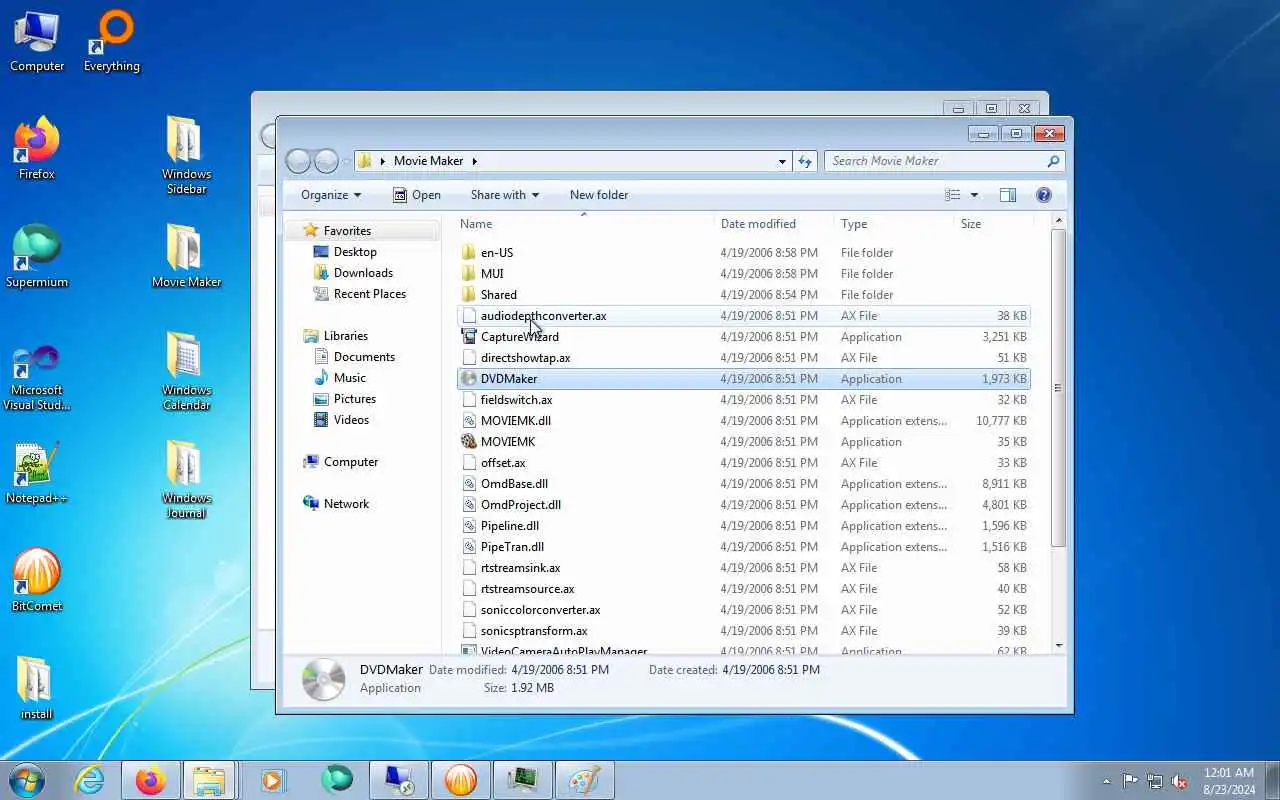Screen dimensions: 1280x800
Task: Launch Notepad++ from the desktop
Action: 37,474
